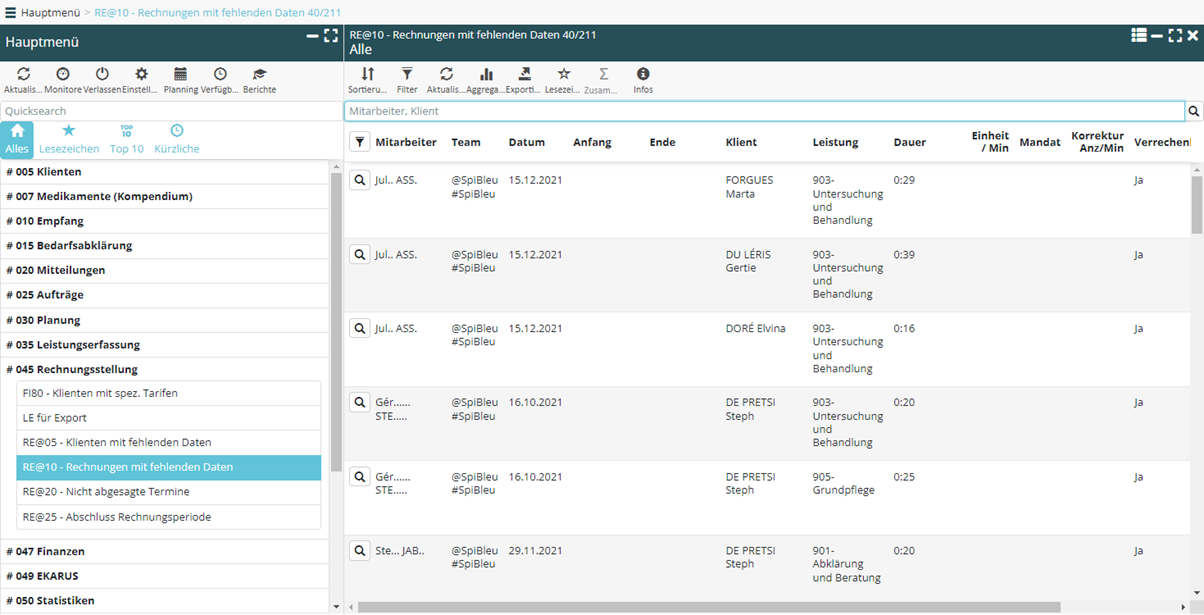Open Monitore in the main menu toolbar
The image size is (1204, 615).
pyautogui.click(x=63, y=75)
